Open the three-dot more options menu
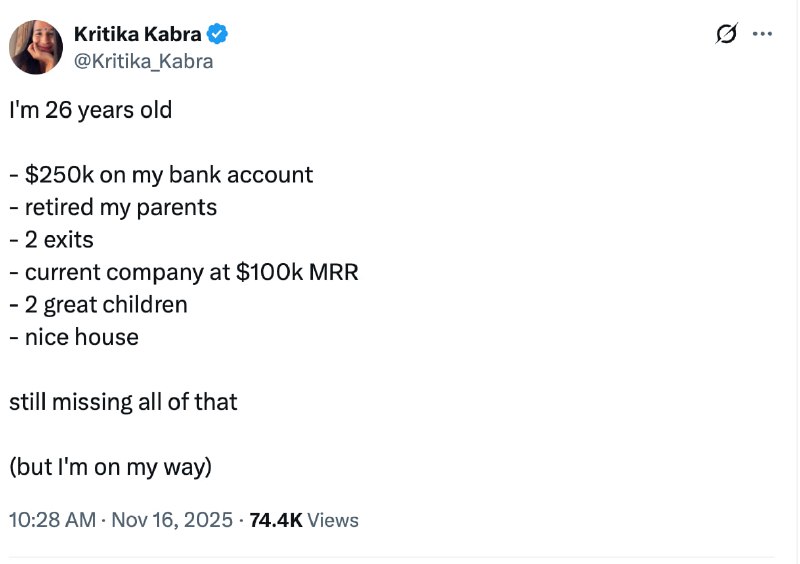800x564 pixels. (x=762, y=34)
